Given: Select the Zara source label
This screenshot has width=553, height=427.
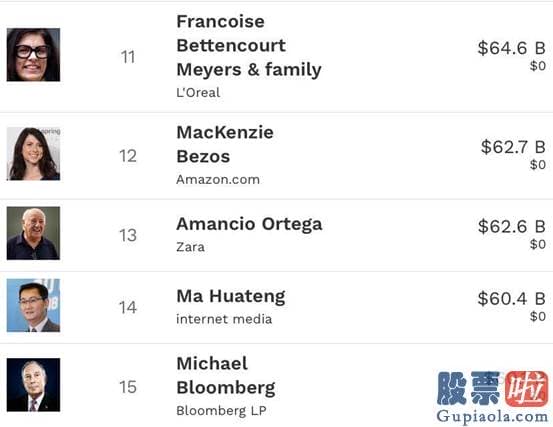Looking at the screenshot, I should (x=190, y=247).
